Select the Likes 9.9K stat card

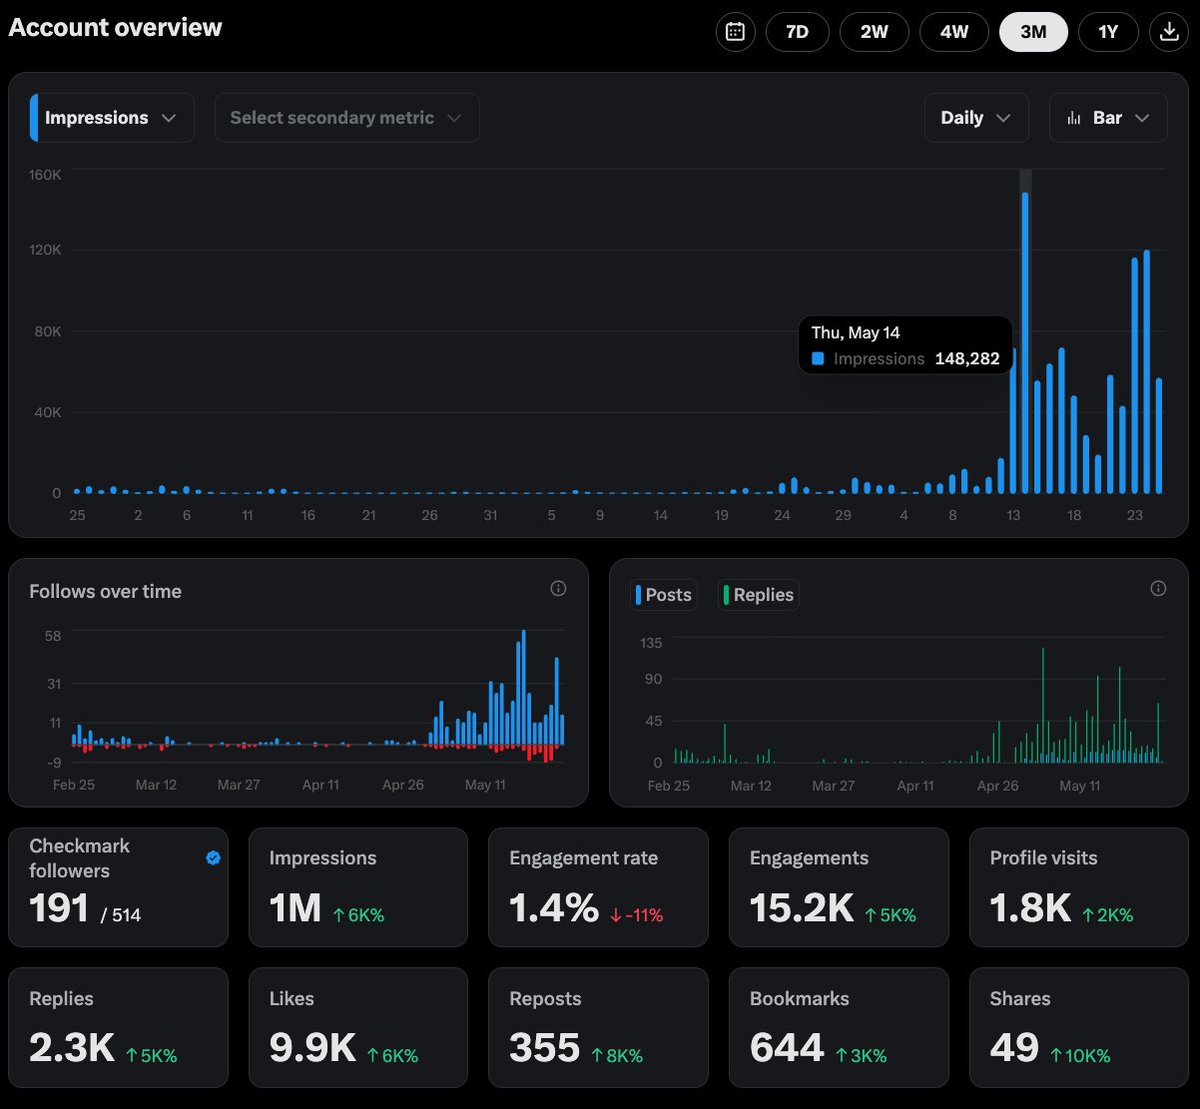358,1027
